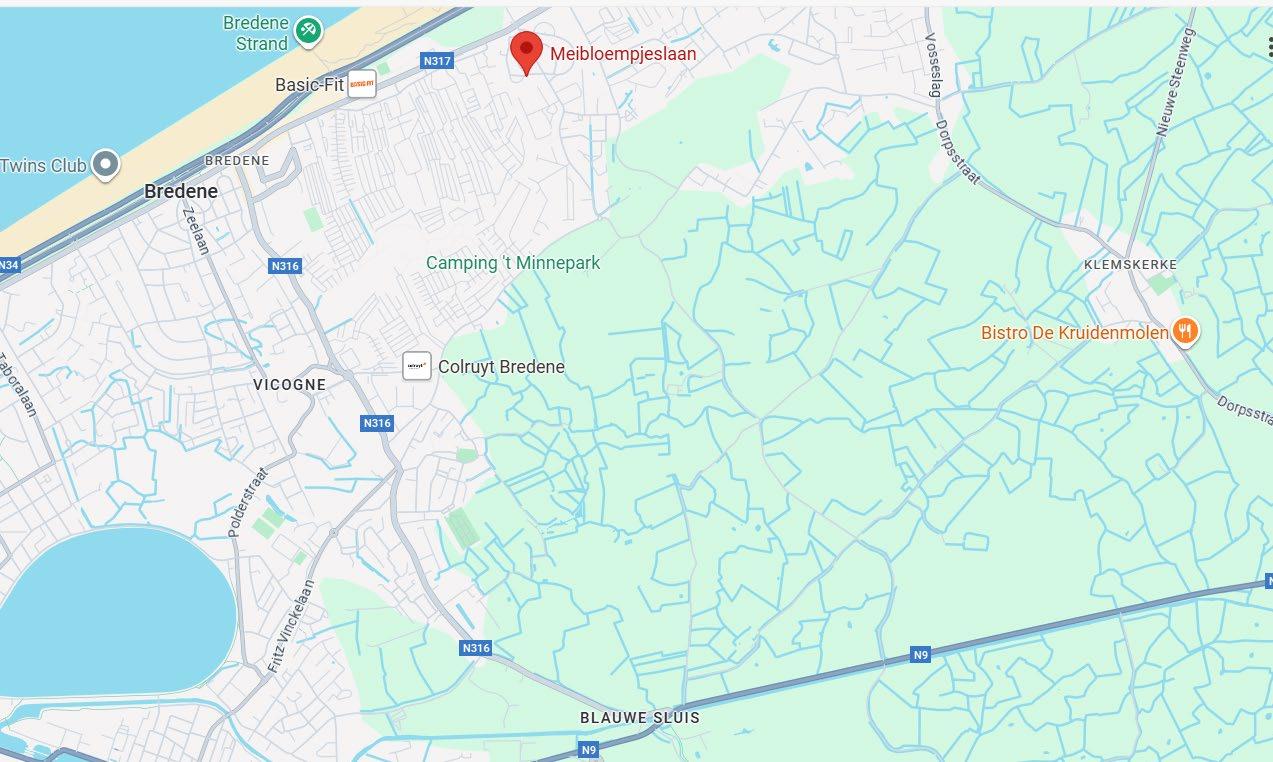Image resolution: width=1273 pixels, height=762 pixels.
Task: Select Bistro De Kruidenmolen restaurant icon
Action: tap(1185, 330)
